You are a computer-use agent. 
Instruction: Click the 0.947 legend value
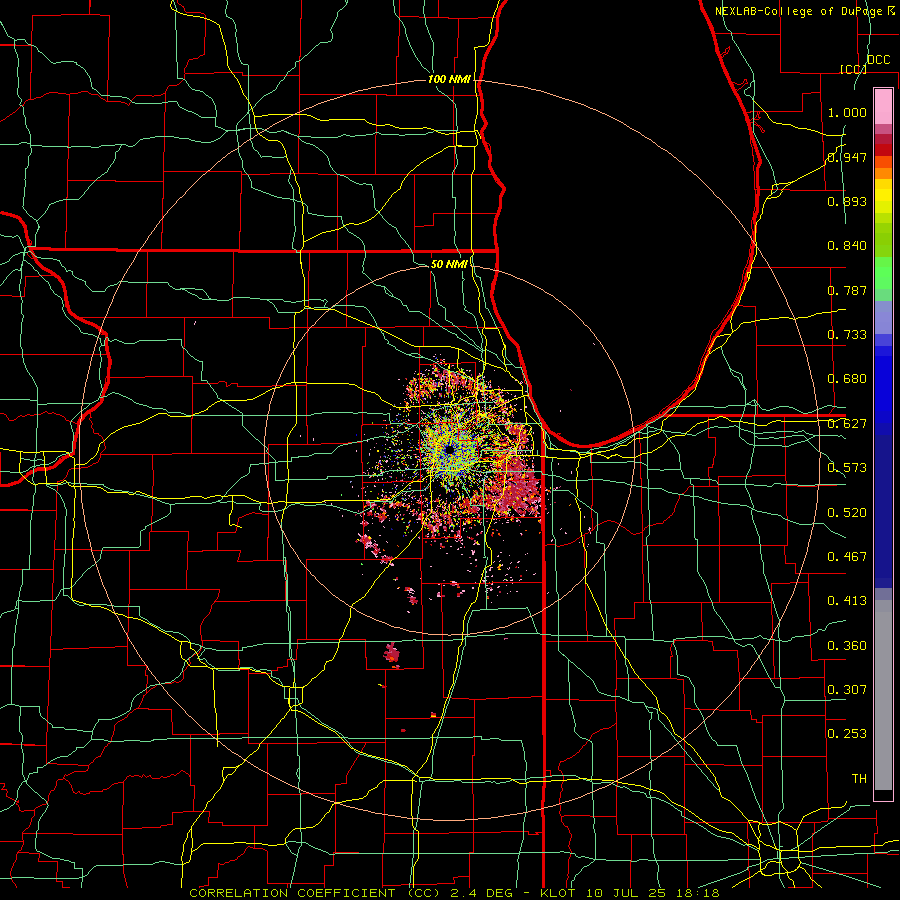tap(847, 157)
